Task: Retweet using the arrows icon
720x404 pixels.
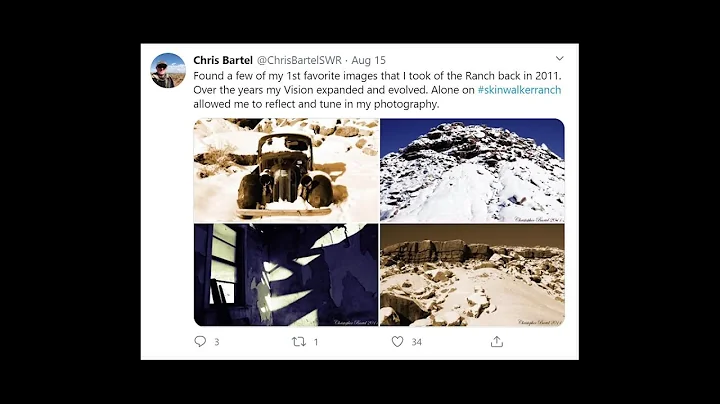Action: pos(299,342)
